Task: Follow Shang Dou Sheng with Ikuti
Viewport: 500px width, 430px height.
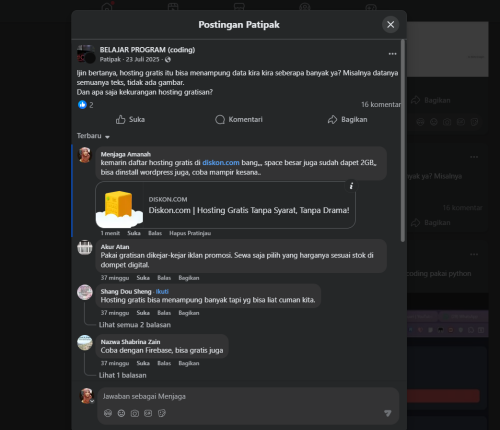Action: click(162, 292)
